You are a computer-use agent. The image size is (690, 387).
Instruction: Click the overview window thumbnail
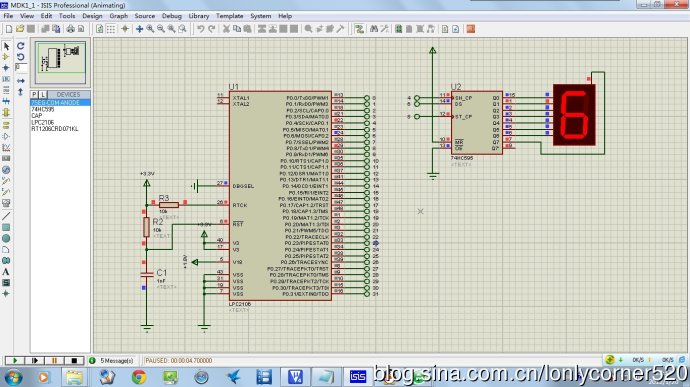[60, 63]
